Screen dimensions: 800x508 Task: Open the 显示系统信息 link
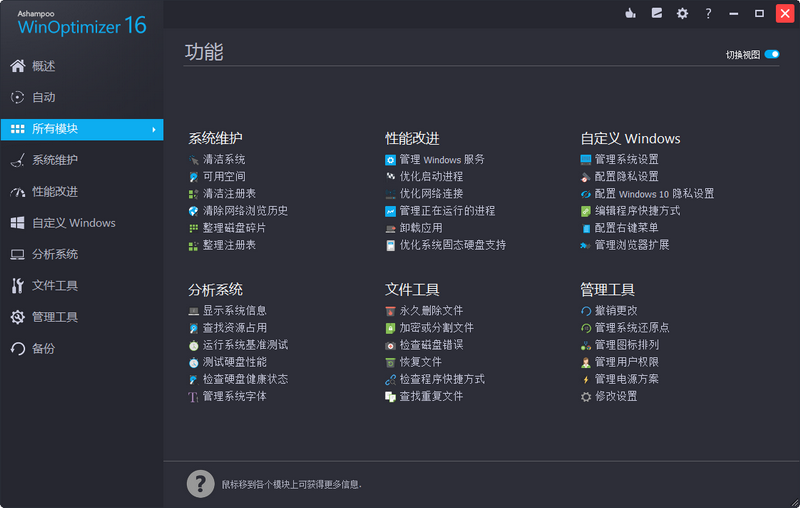(235, 311)
